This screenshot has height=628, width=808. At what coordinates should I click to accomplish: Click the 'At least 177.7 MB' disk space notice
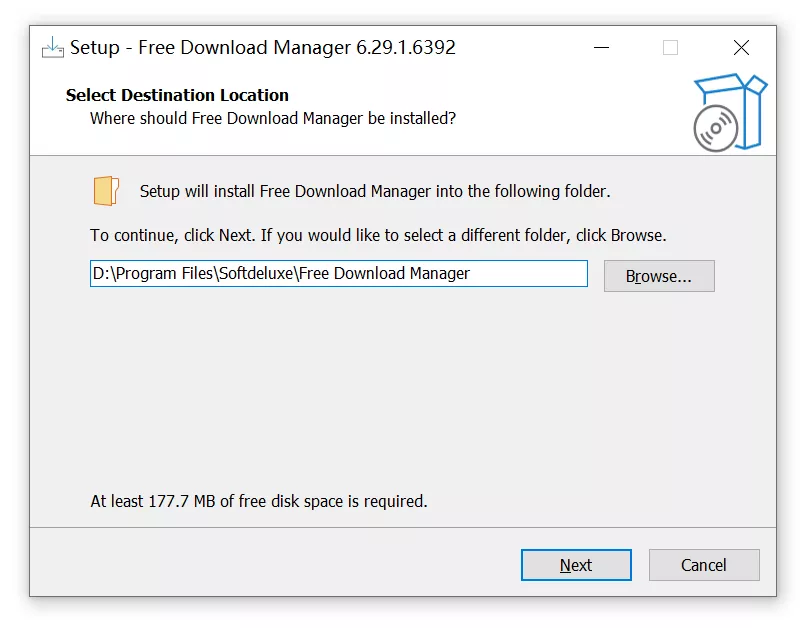pos(259,501)
